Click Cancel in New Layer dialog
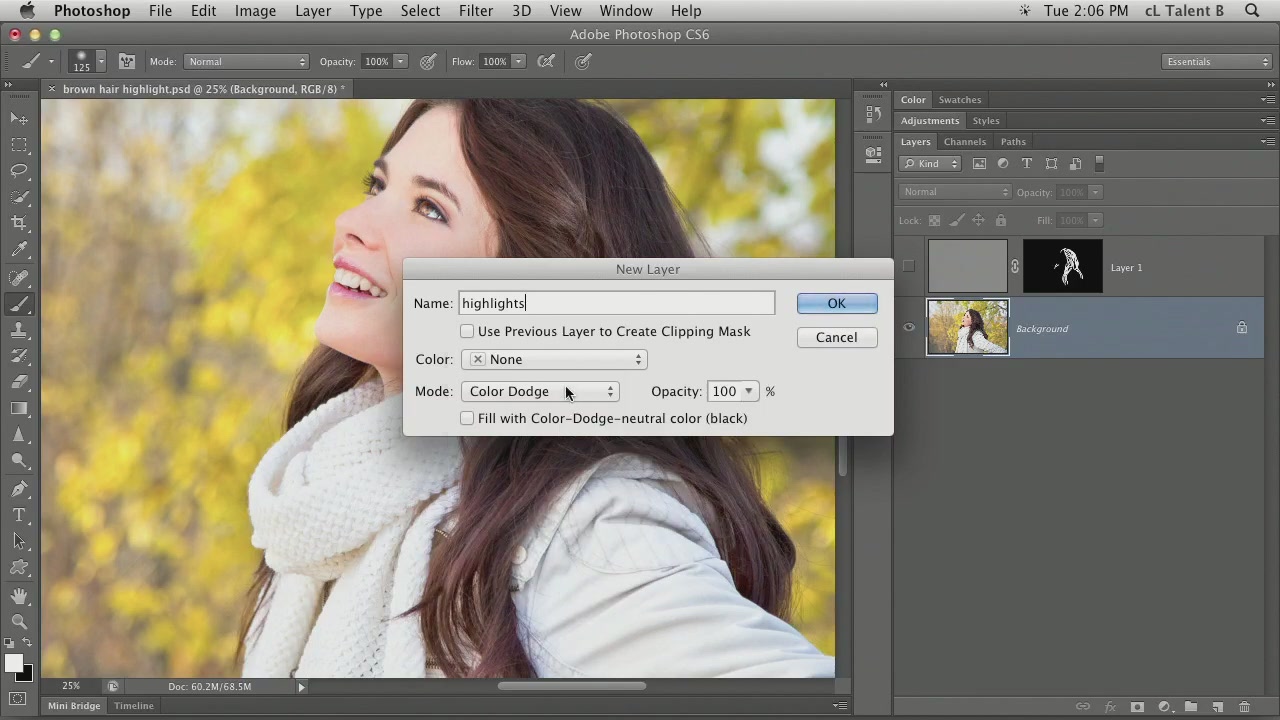 (x=837, y=337)
